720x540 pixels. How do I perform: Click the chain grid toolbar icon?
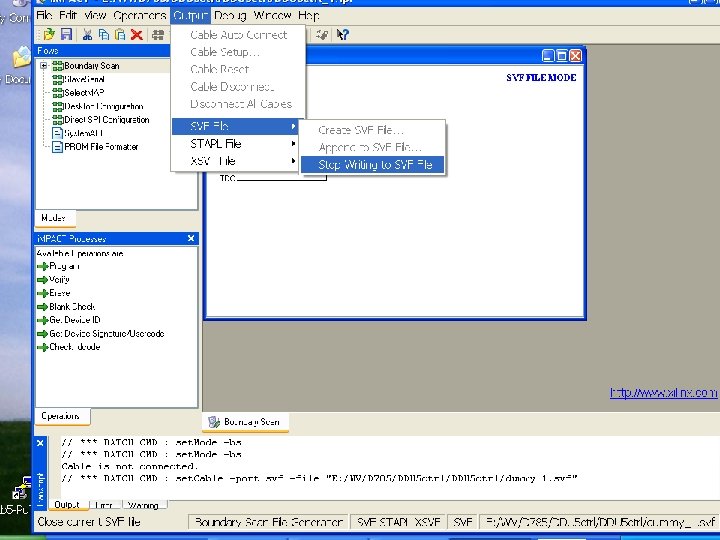coord(158,34)
